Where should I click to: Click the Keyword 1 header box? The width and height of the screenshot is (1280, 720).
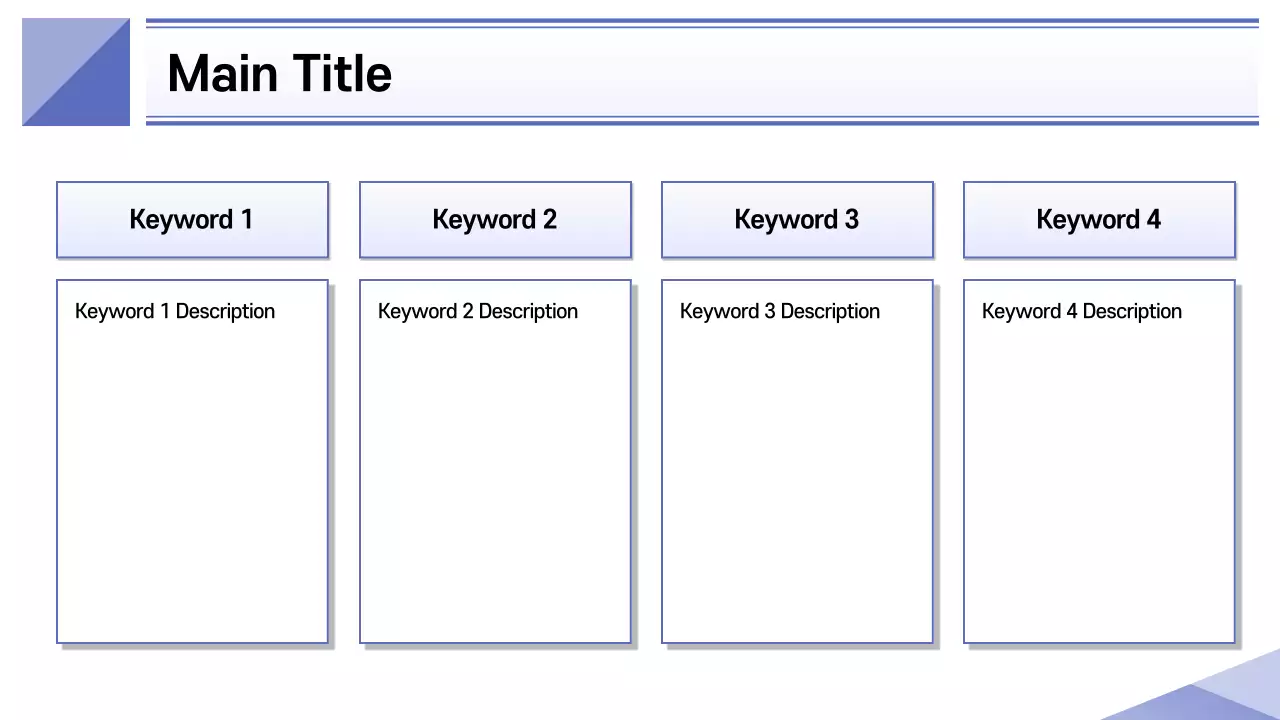pyautogui.click(x=192, y=220)
